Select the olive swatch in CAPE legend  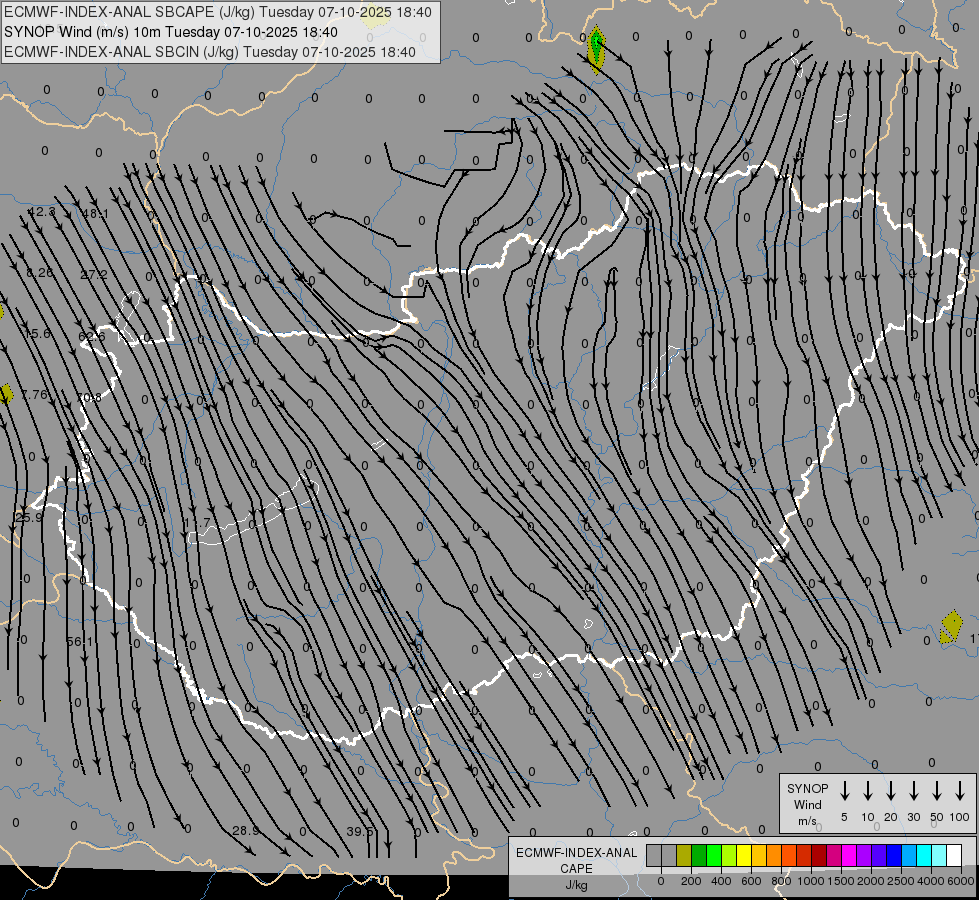[684, 855]
